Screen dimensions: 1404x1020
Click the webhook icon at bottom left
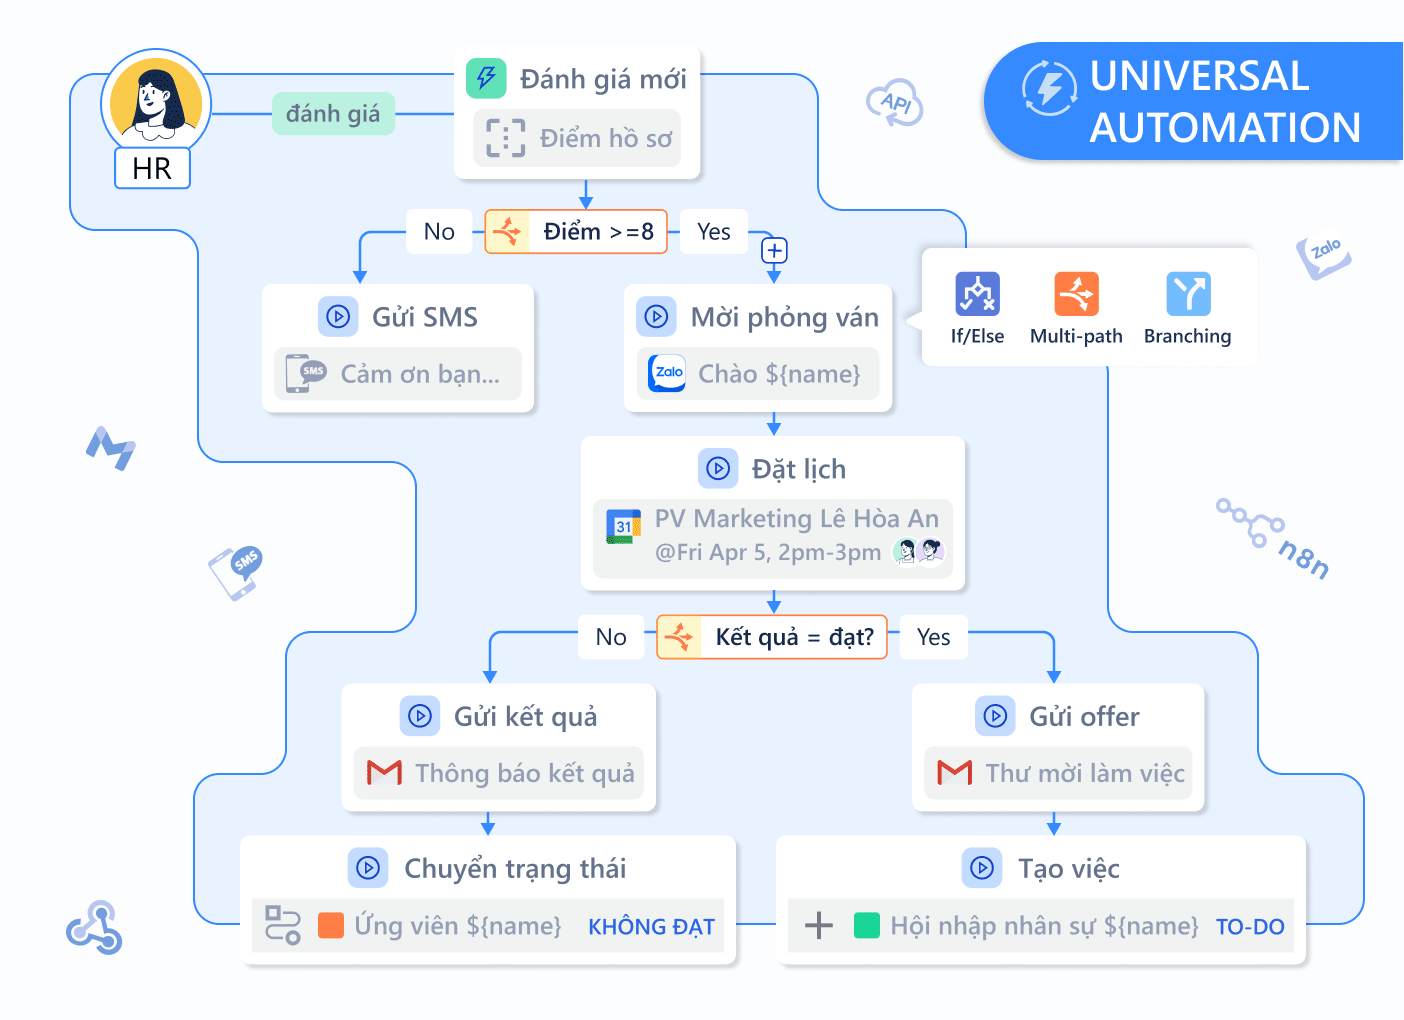(x=94, y=928)
